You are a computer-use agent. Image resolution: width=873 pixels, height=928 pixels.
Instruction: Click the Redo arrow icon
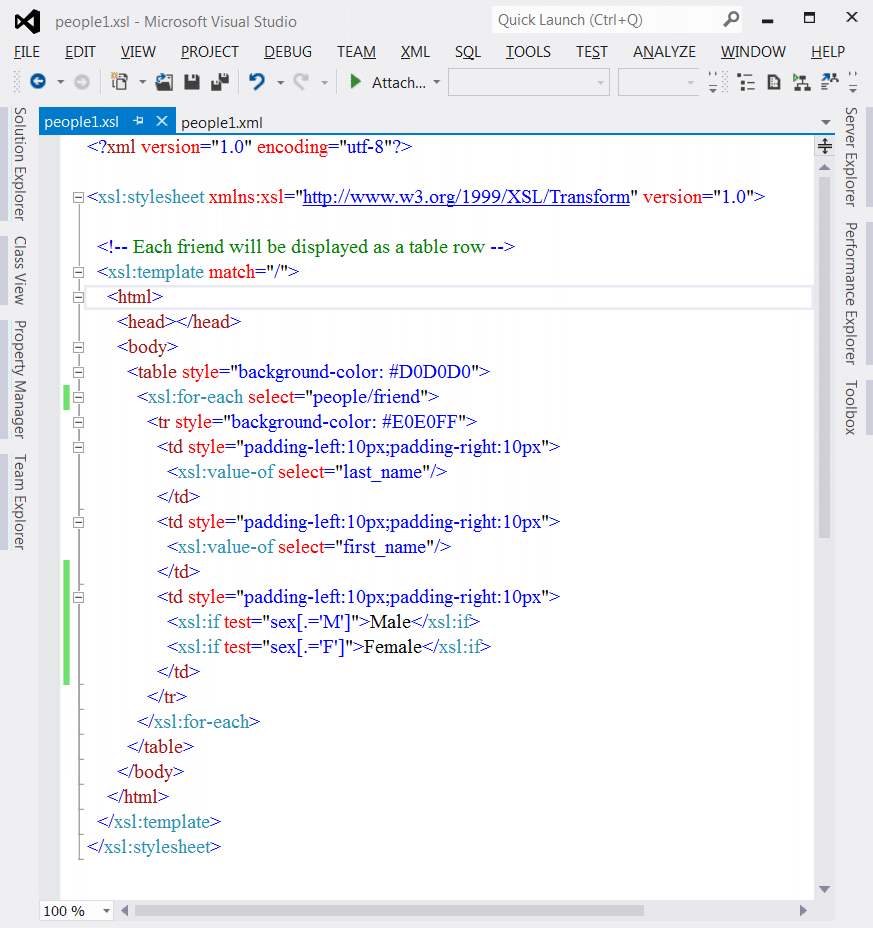point(301,82)
